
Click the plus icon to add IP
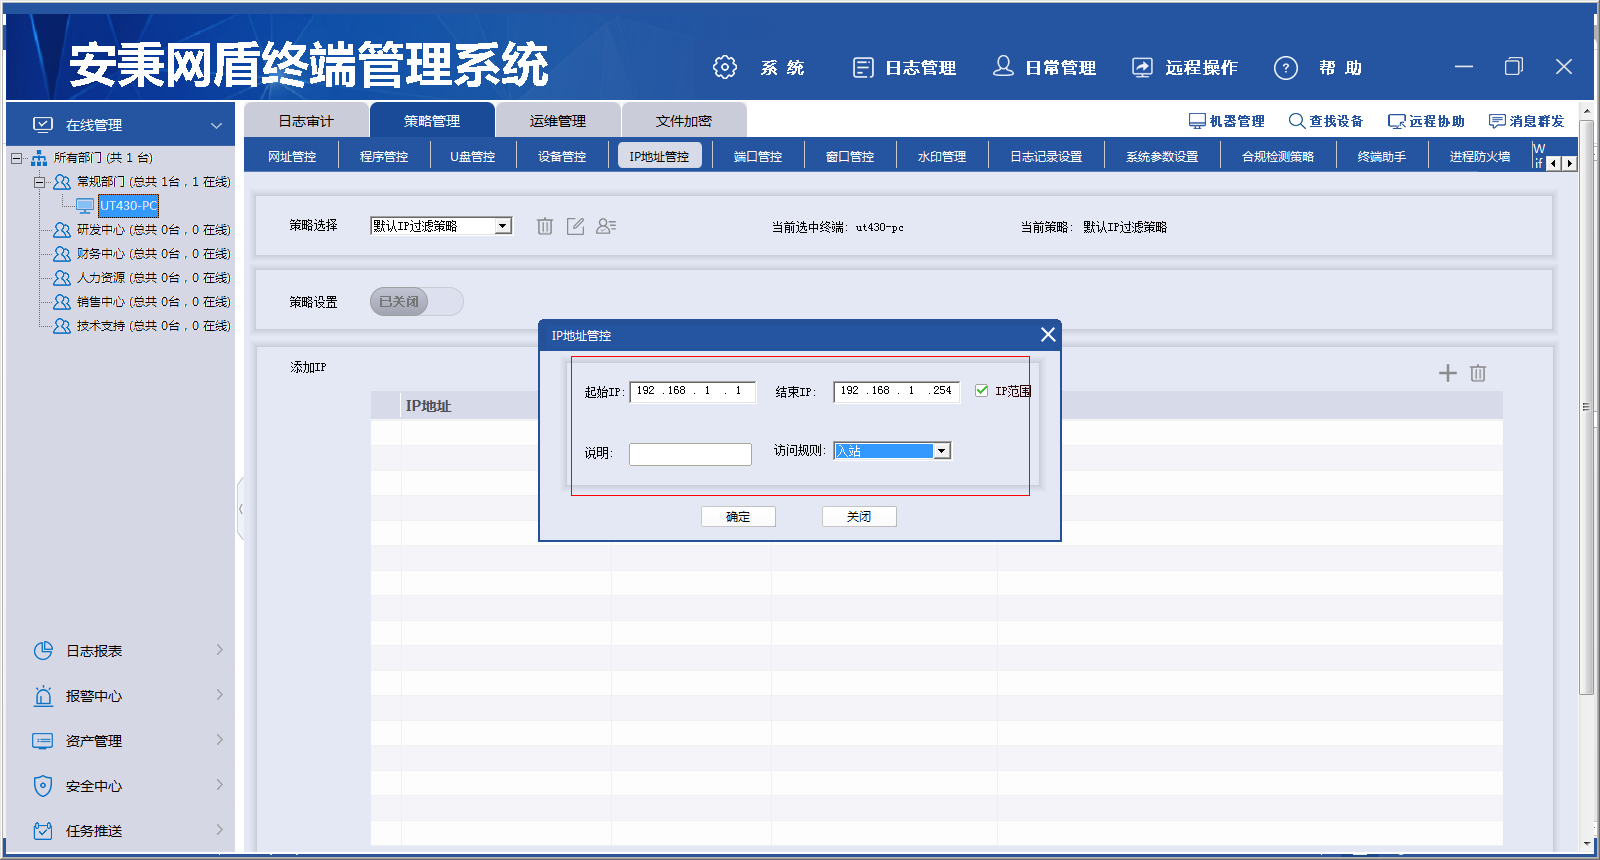click(1447, 373)
